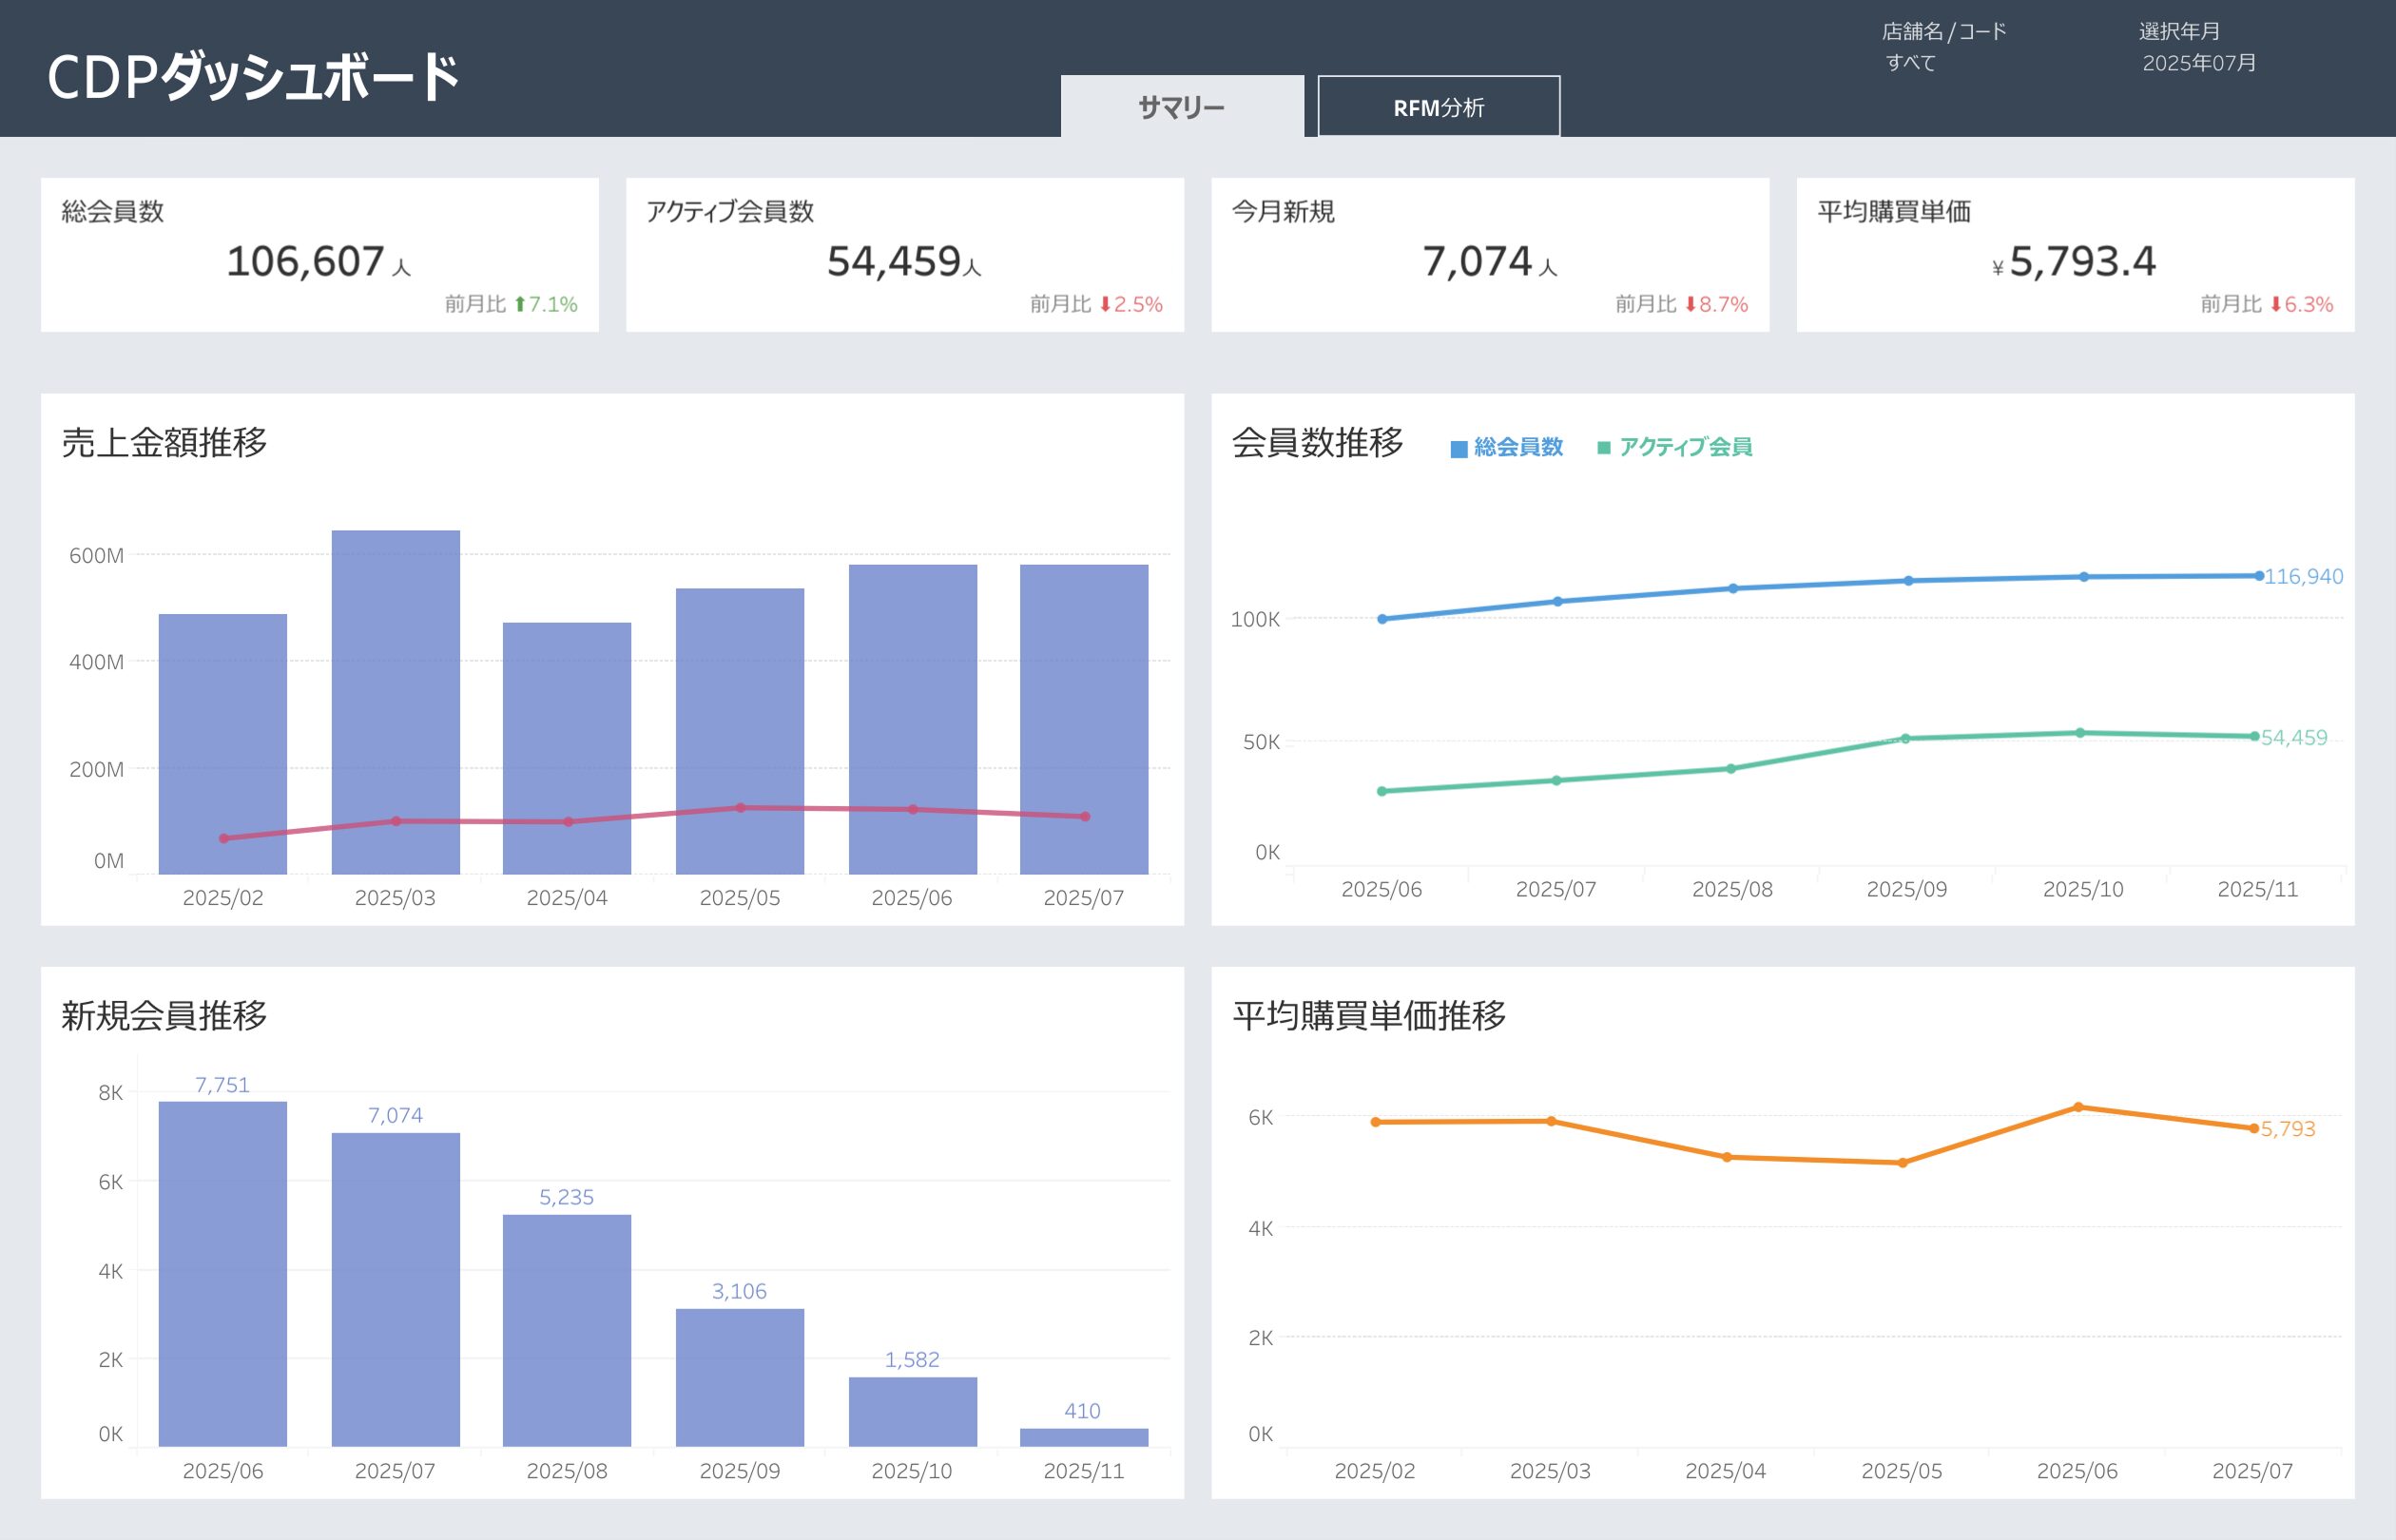Click the red down arrow in 平均購買単価 card
Image resolution: width=2396 pixels, height=1540 pixels.
tap(2275, 304)
